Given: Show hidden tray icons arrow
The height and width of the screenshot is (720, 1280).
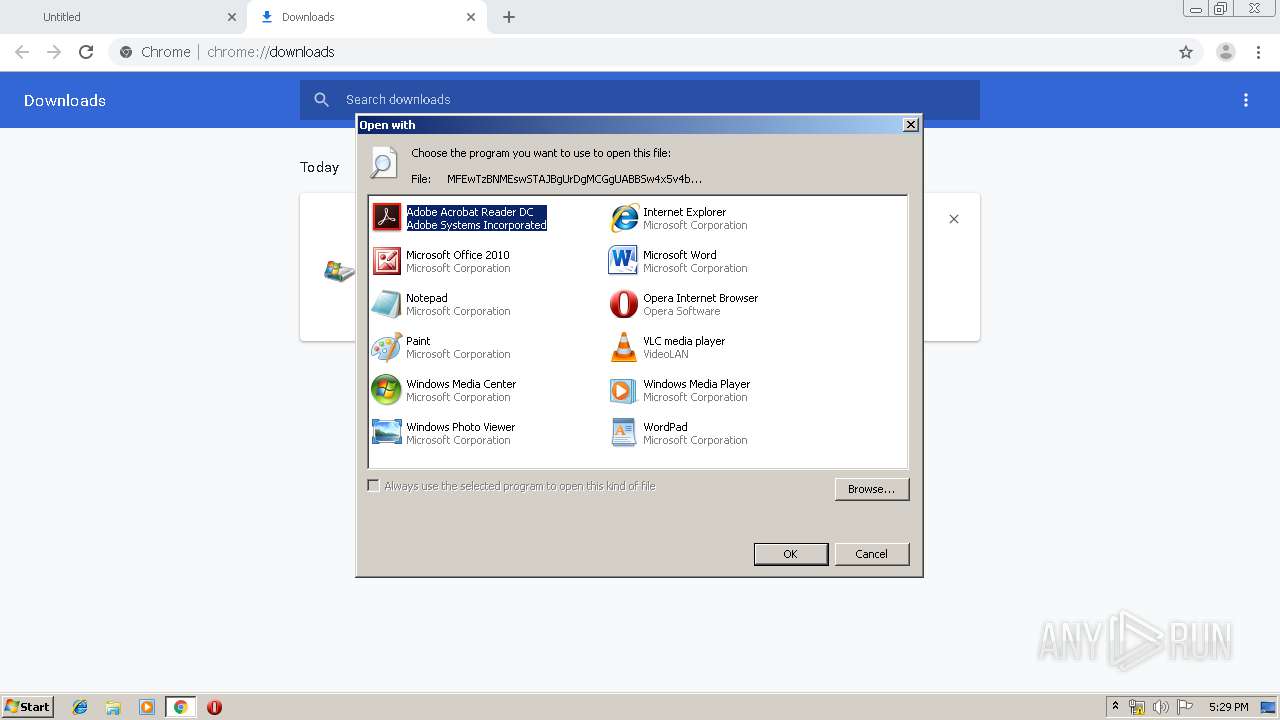Looking at the screenshot, I should [1116, 707].
